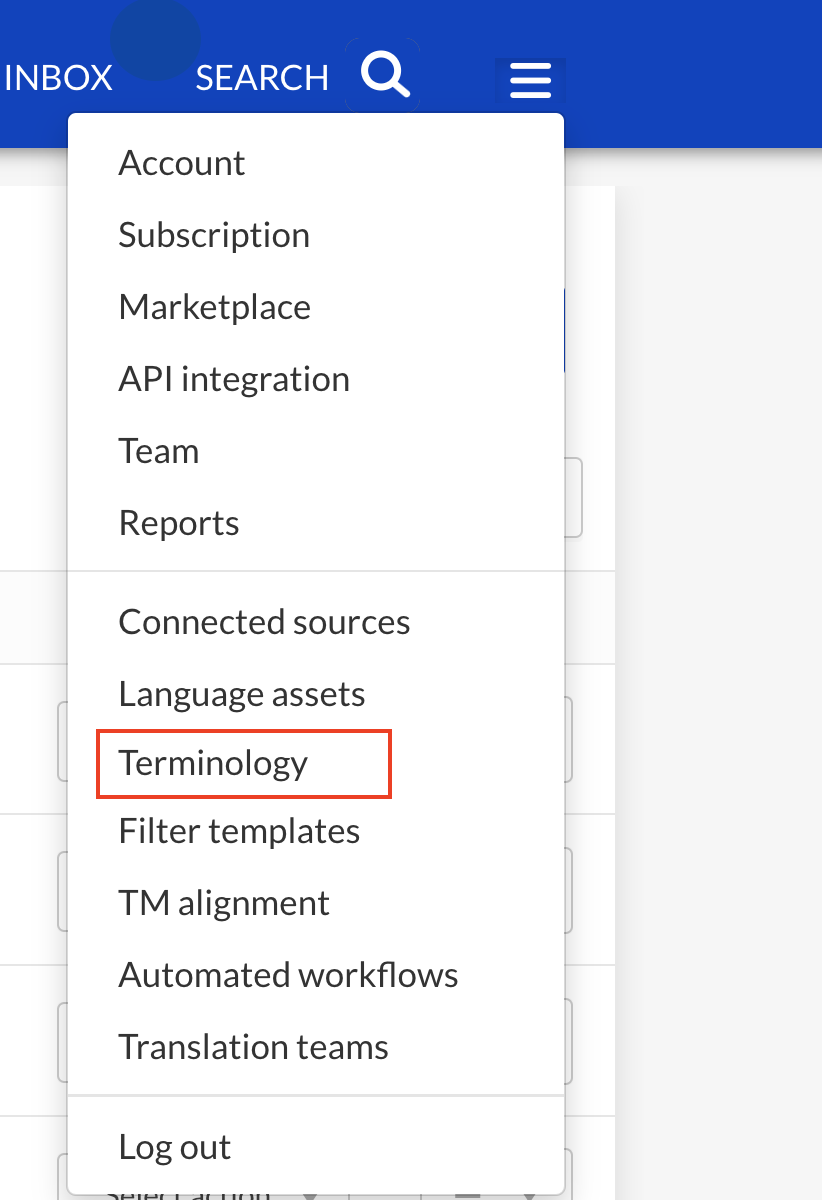Open Connected sources
The height and width of the screenshot is (1200, 822).
click(x=264, y=621)
